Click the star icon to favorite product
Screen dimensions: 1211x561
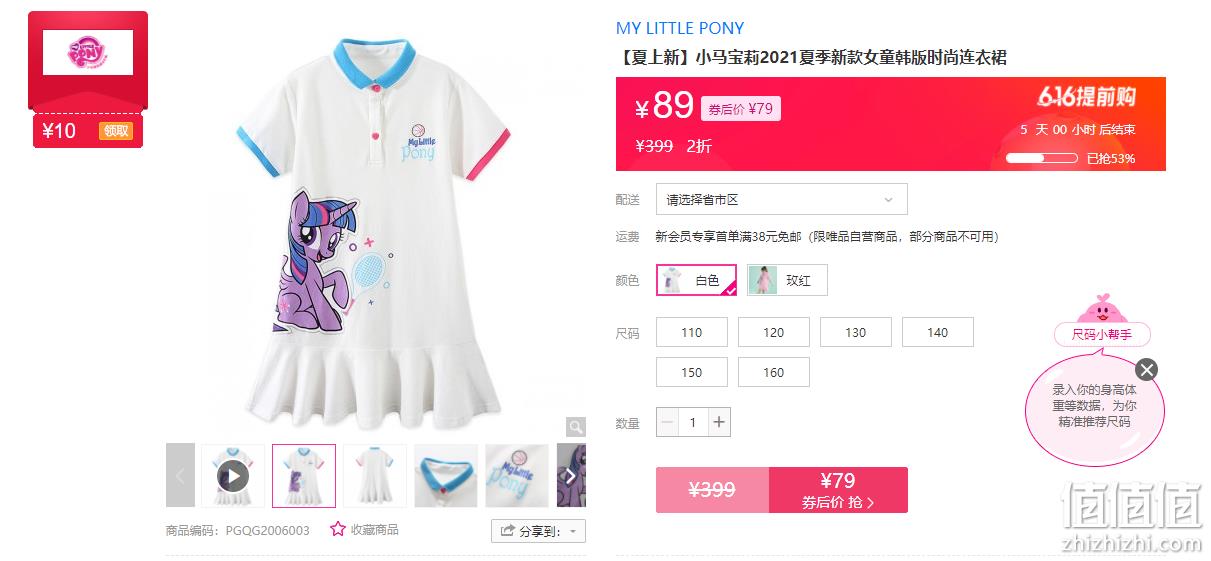coord(338,529)
